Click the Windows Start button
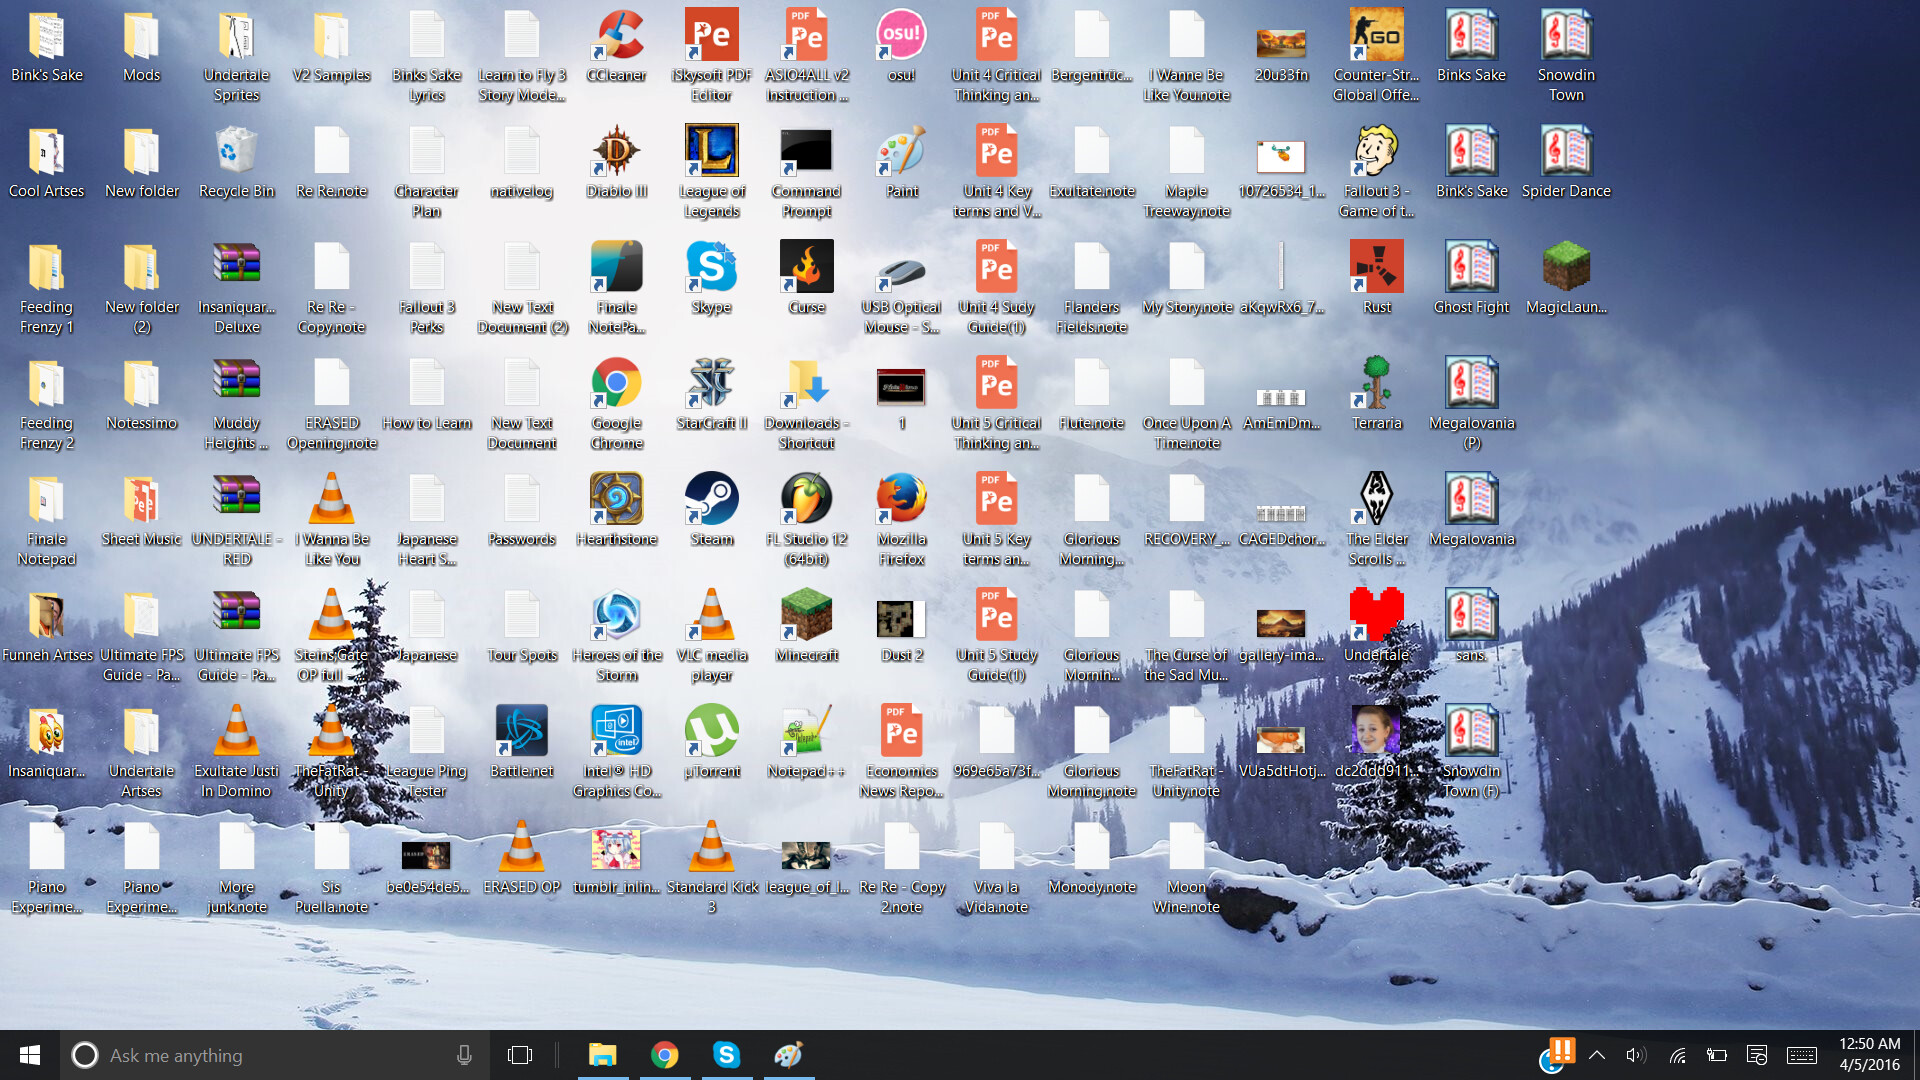 30,1055
